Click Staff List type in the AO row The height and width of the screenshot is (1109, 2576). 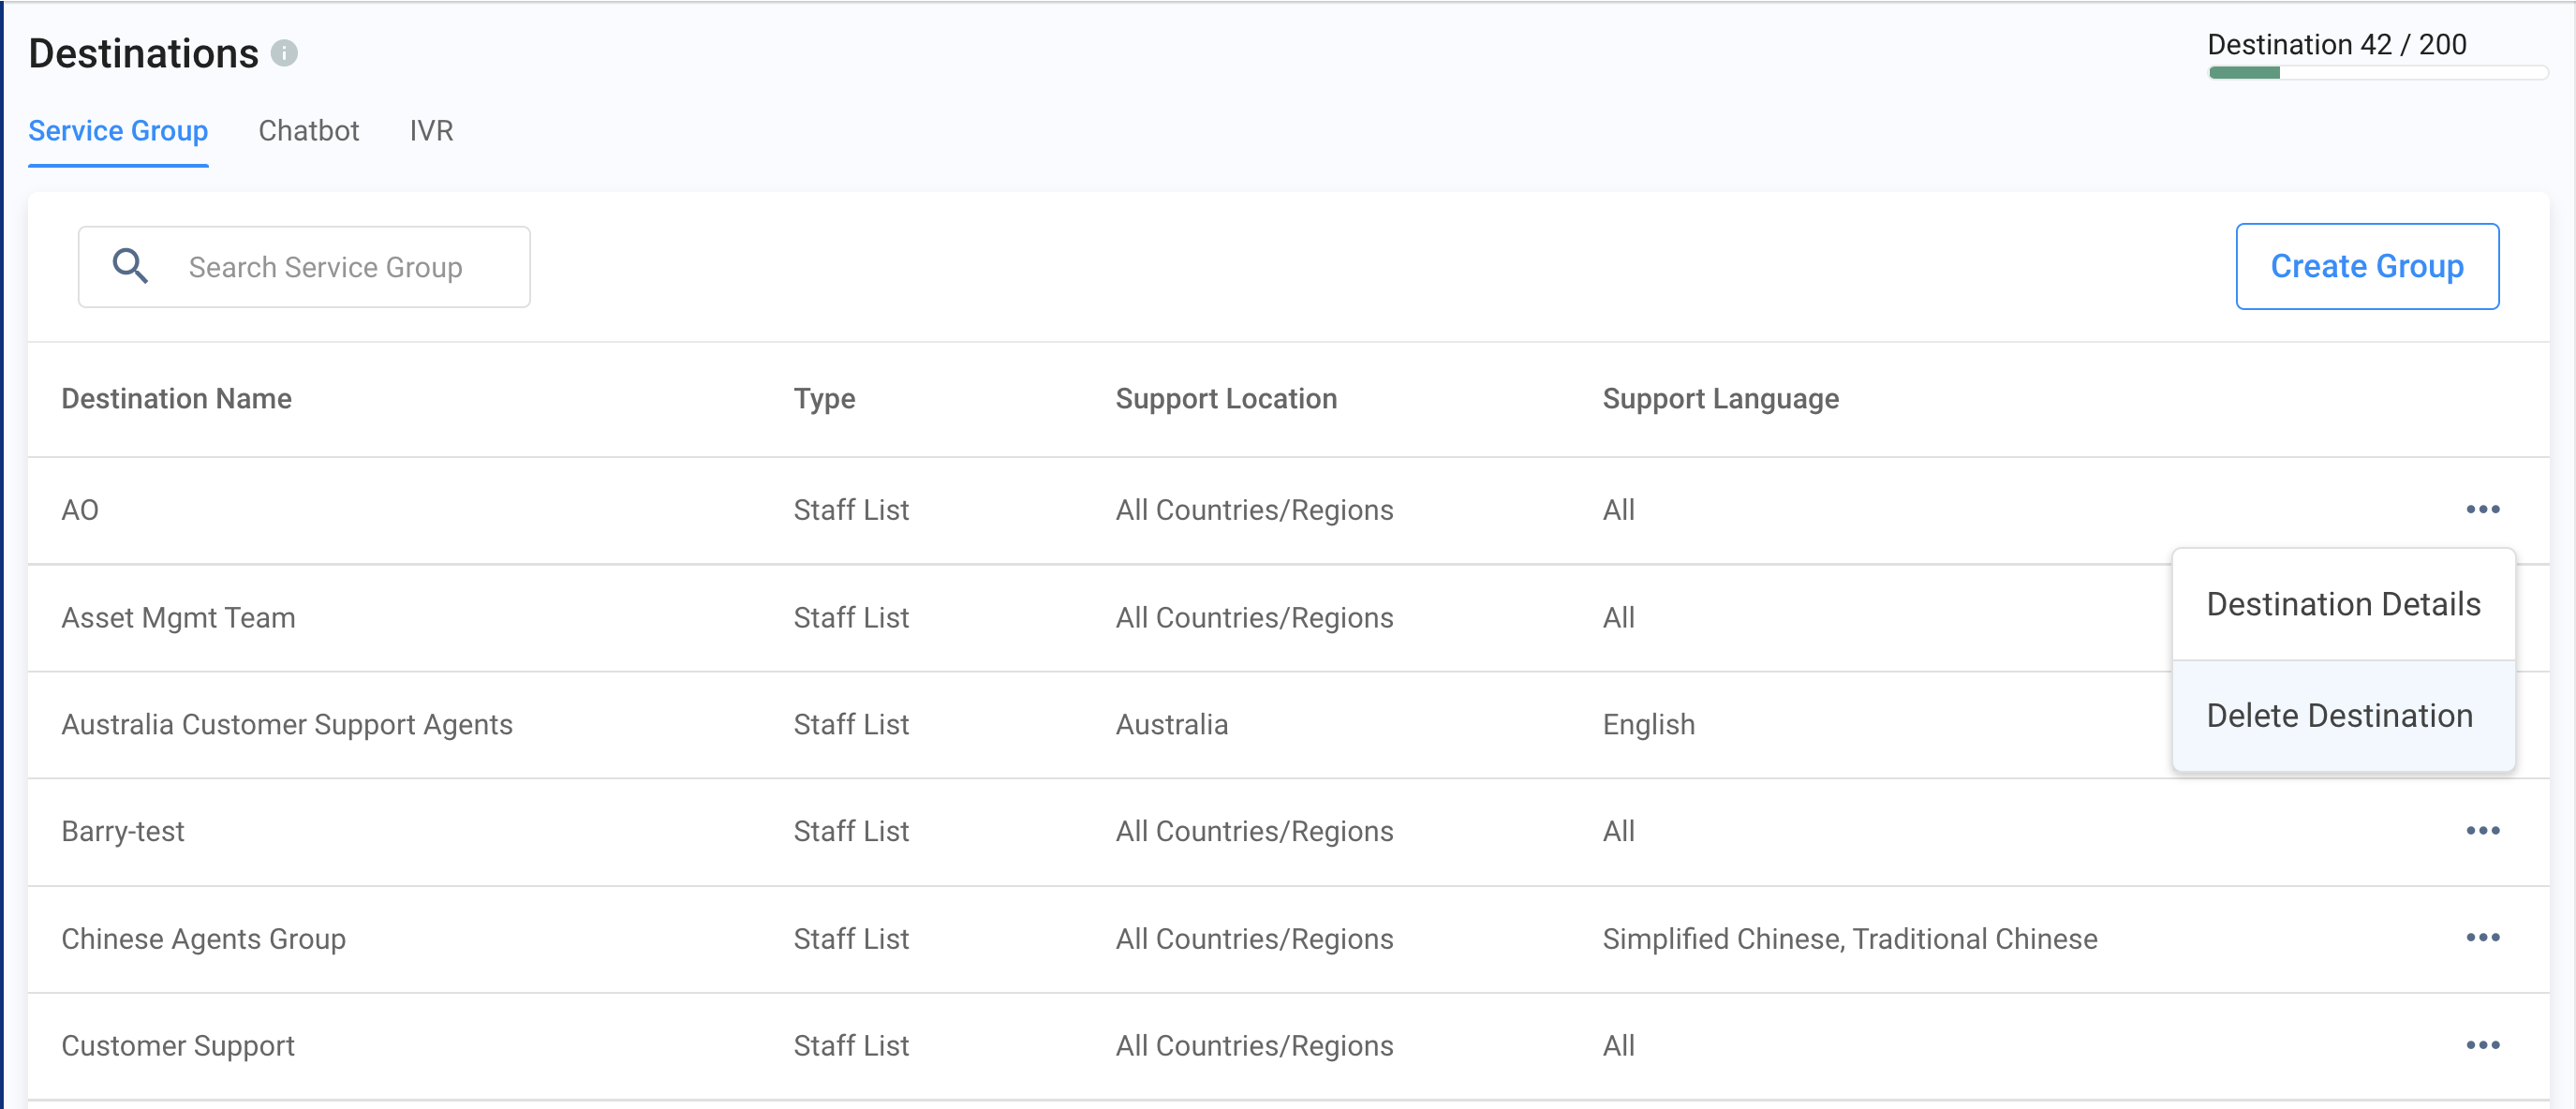[x=851, y=510]
